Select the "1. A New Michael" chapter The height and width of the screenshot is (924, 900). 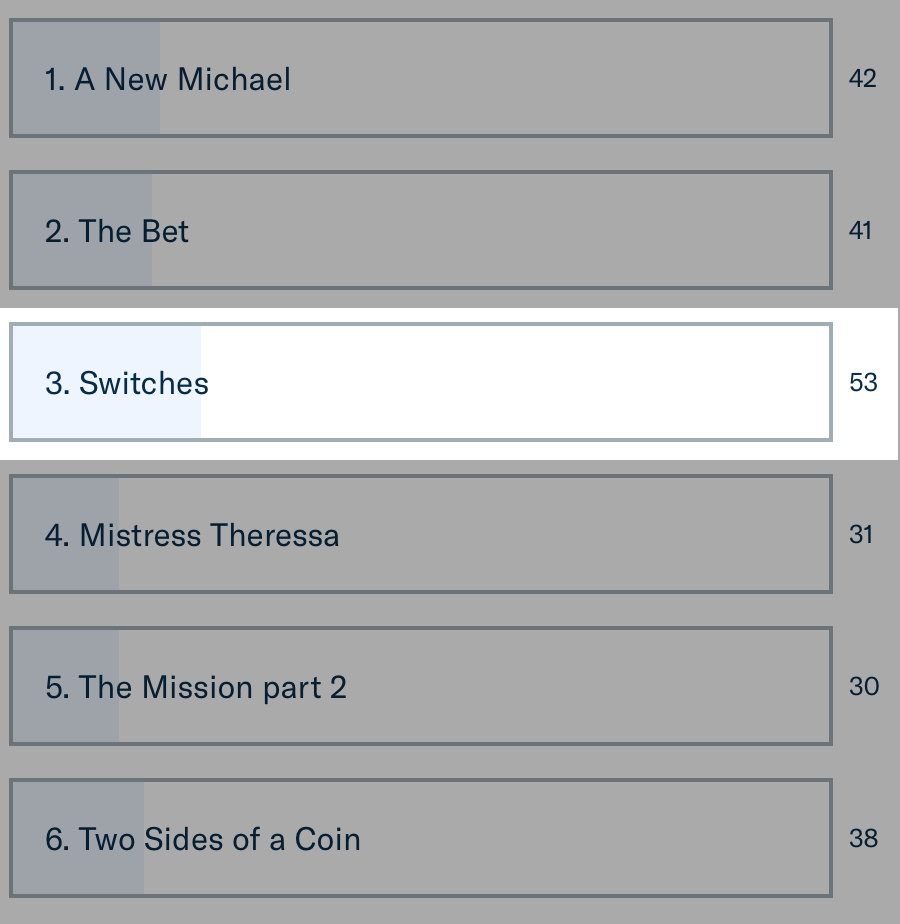coord(168,79)
